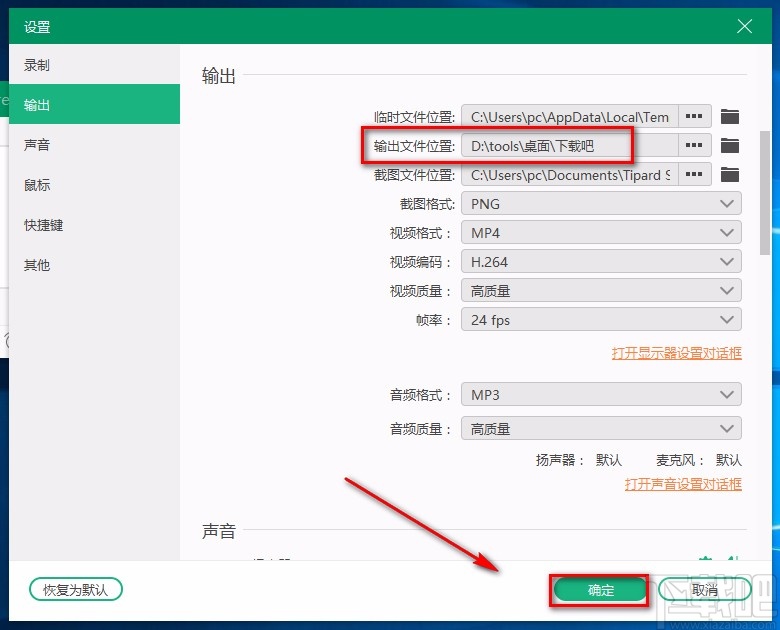780x630 pixels.
Task: Click 恢复为默认 button
Action: pos(76,590)
